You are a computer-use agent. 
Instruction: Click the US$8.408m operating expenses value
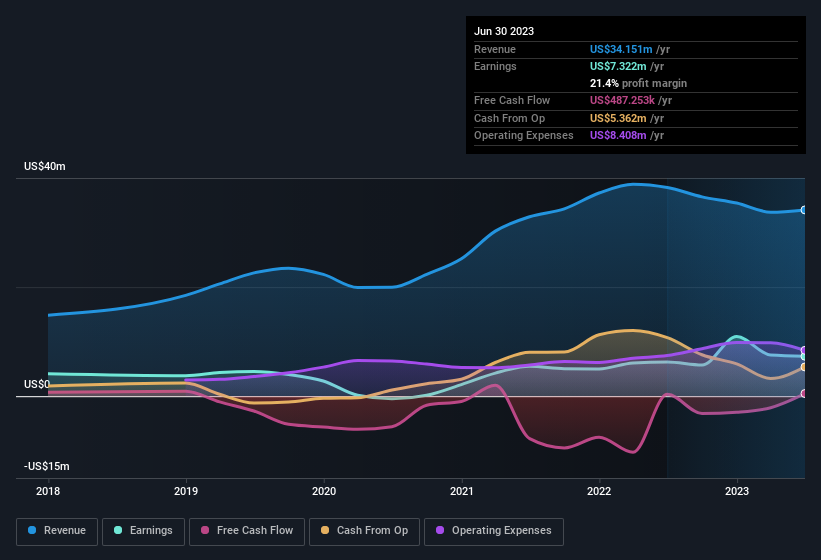(x=618, y=135)
